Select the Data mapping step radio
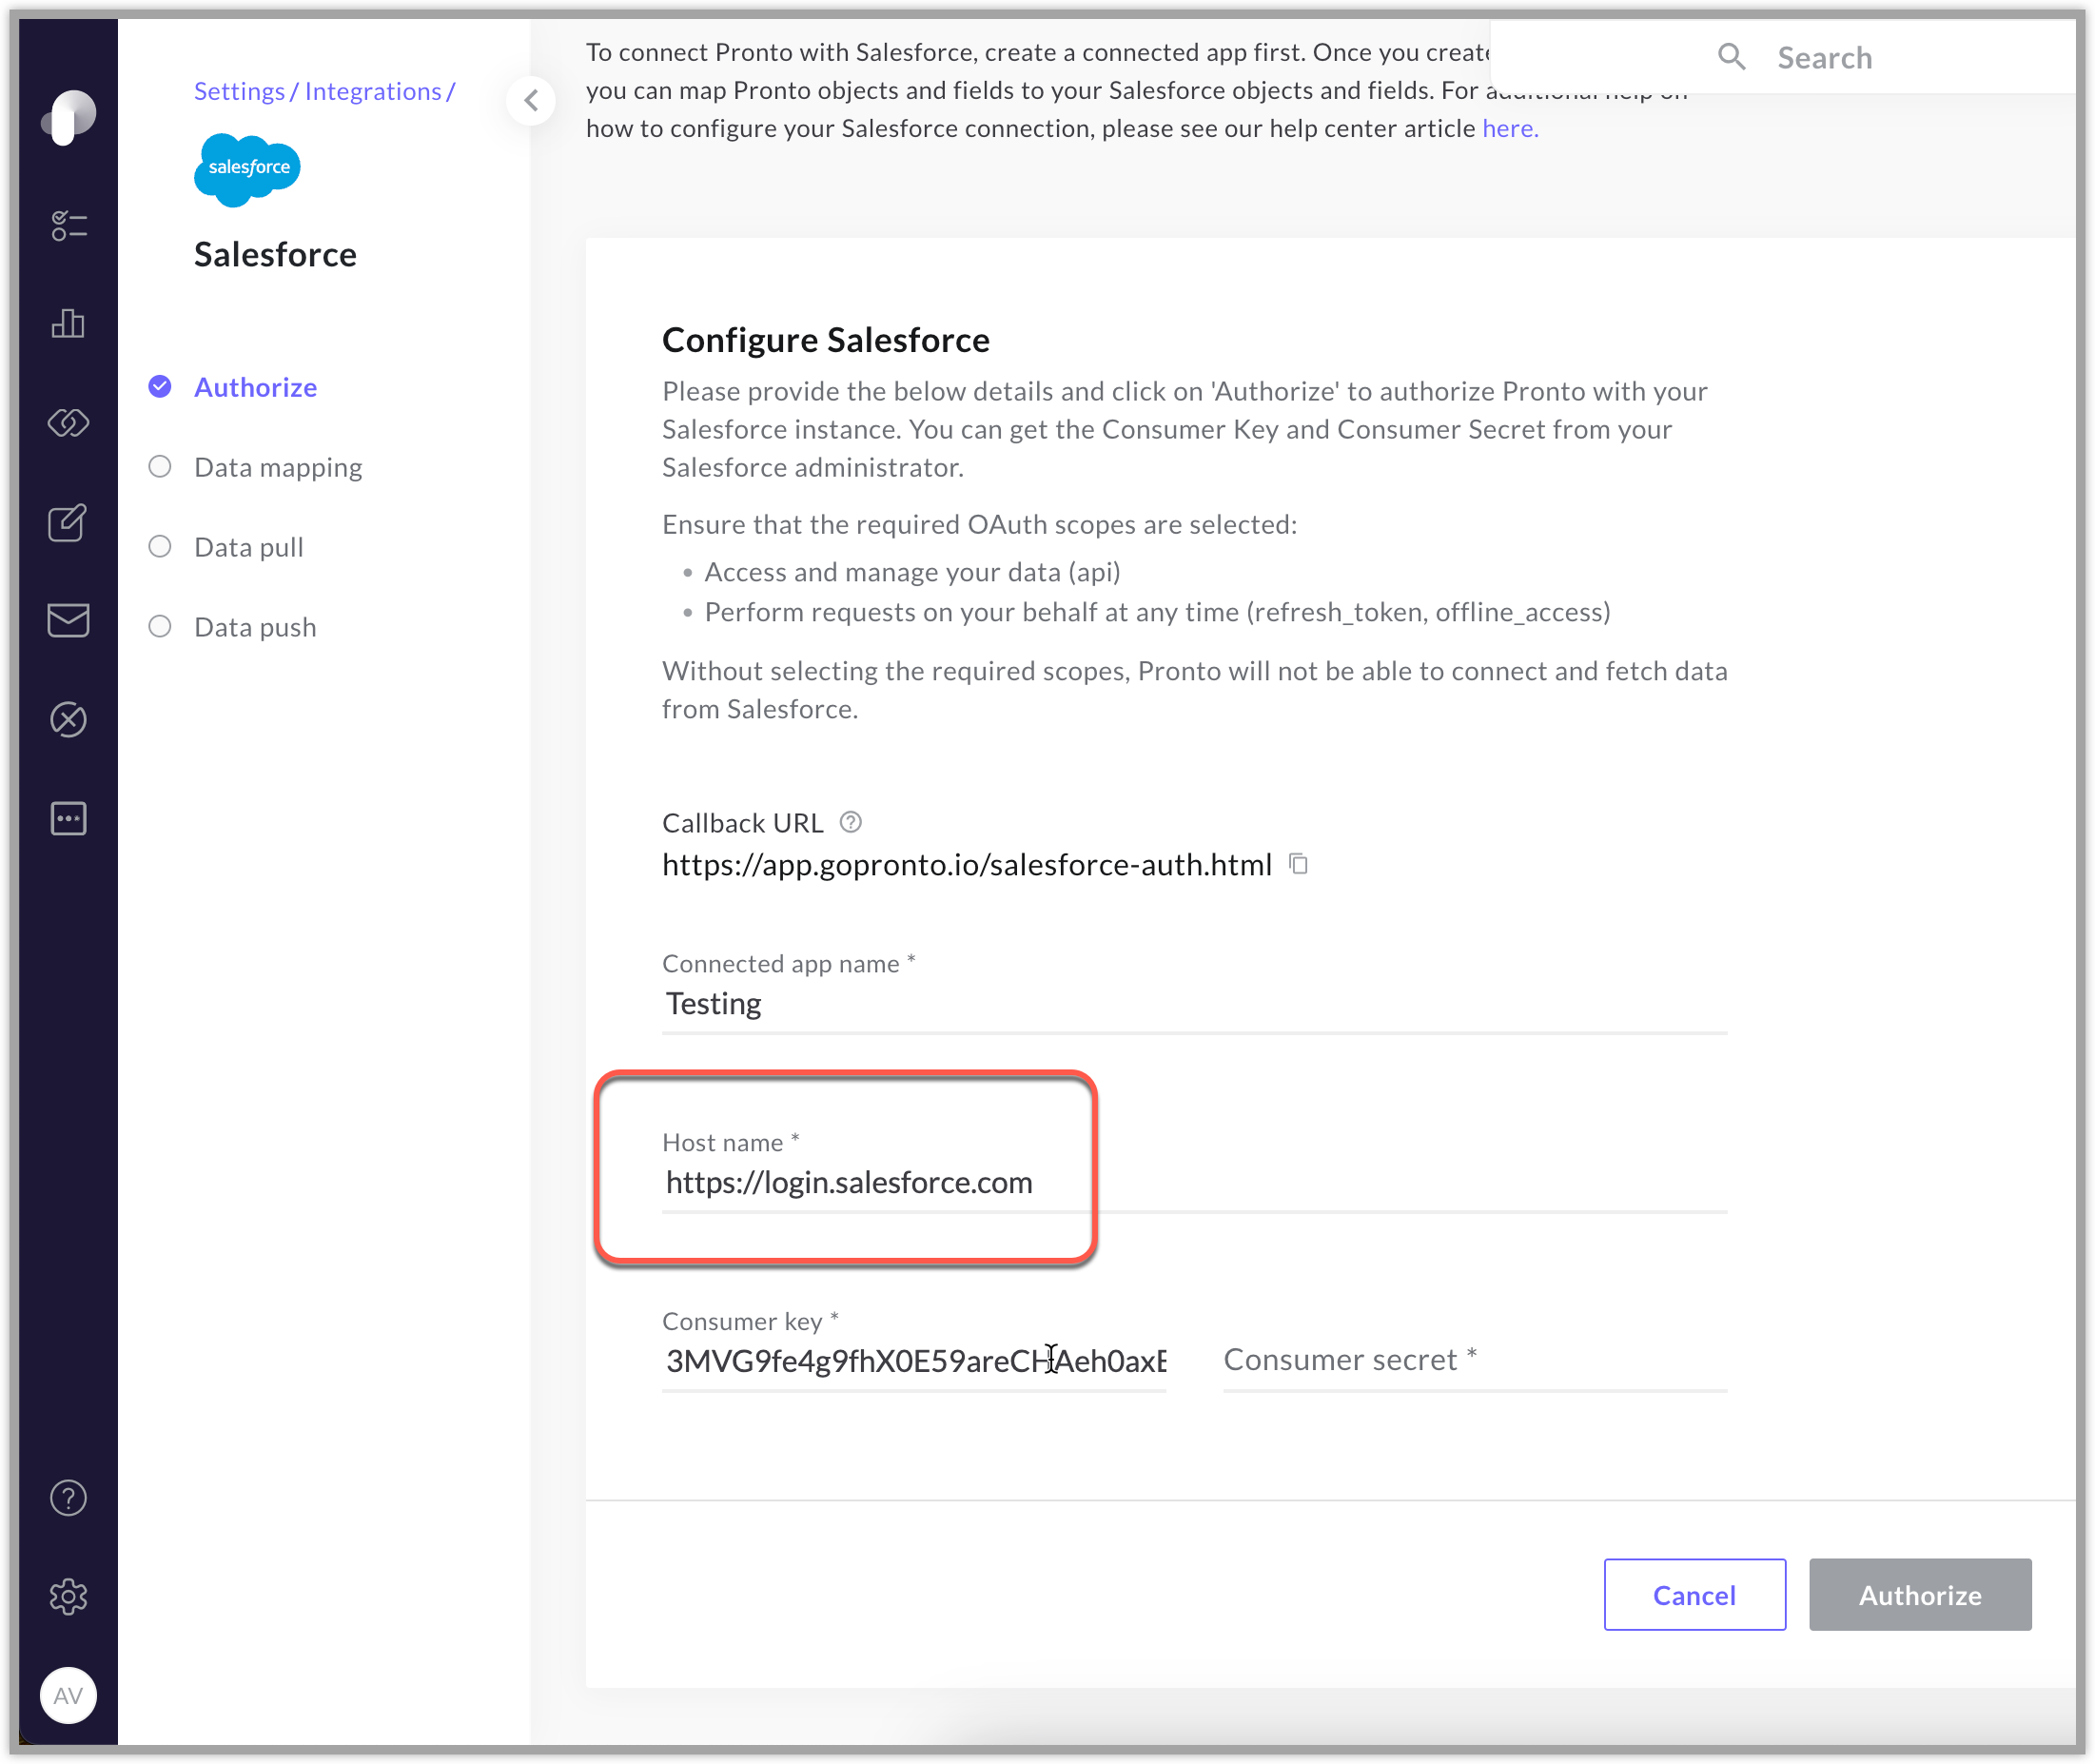 160,467
